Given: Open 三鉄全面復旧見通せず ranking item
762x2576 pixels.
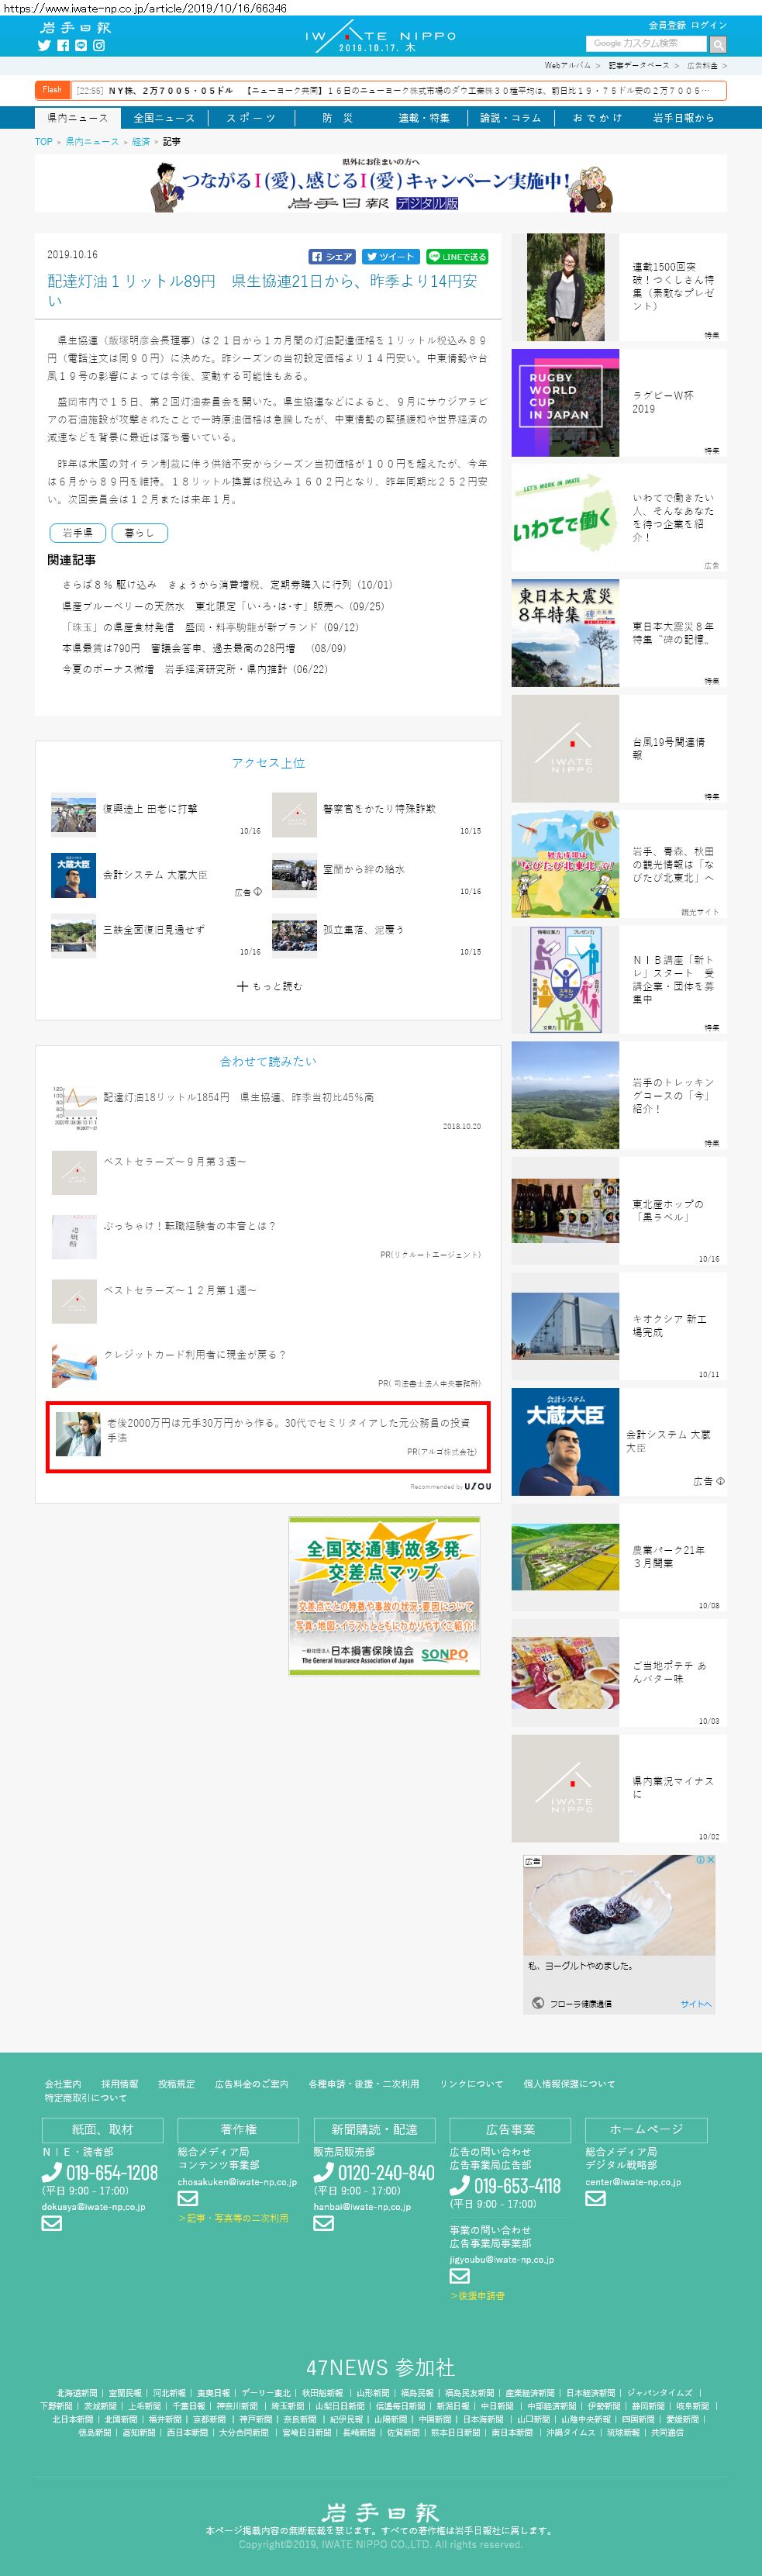Looking at the screenshot, I should (153, 930).
